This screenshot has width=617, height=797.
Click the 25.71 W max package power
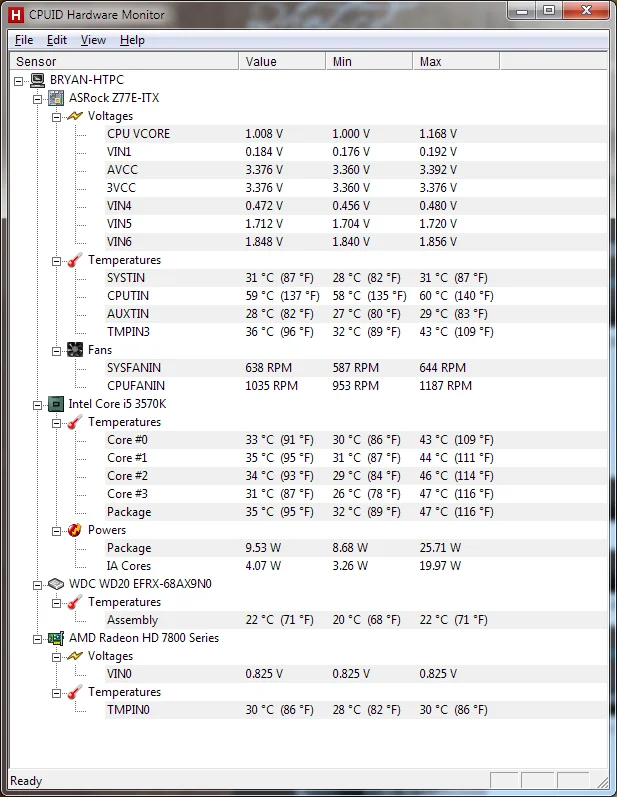[x=440, y=548]
